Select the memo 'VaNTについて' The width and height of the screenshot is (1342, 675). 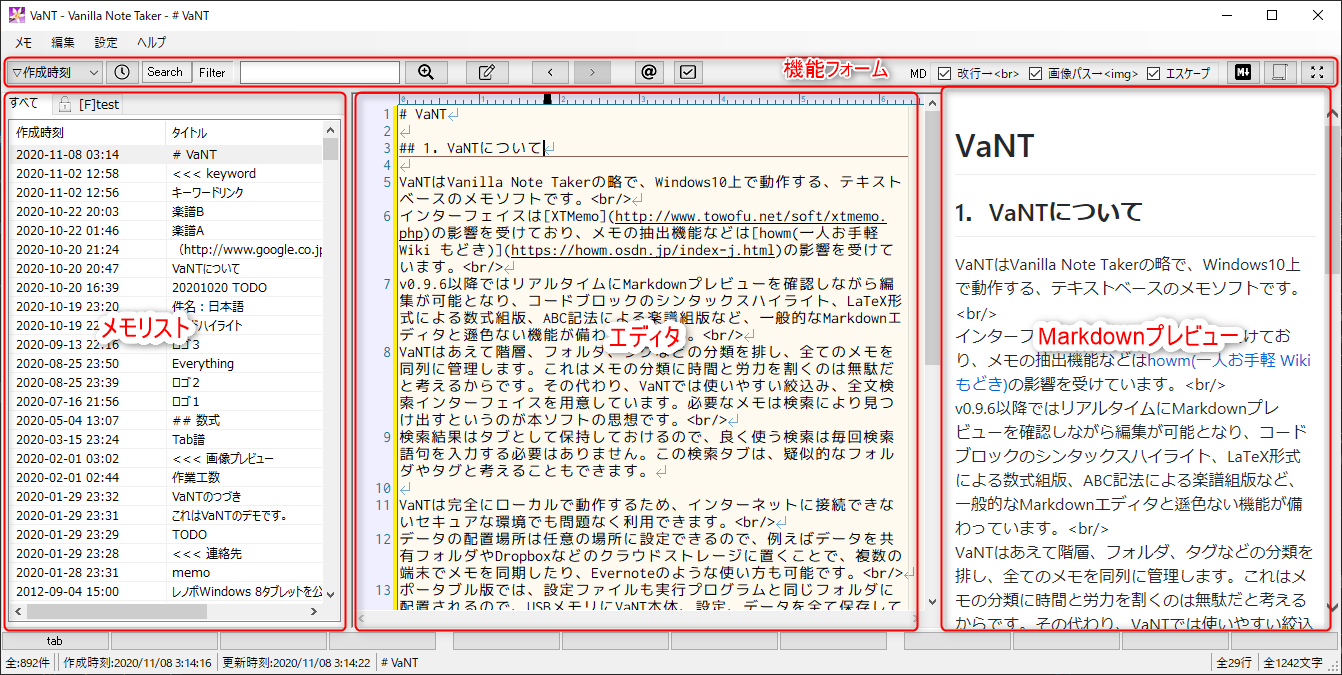point(166,268)
